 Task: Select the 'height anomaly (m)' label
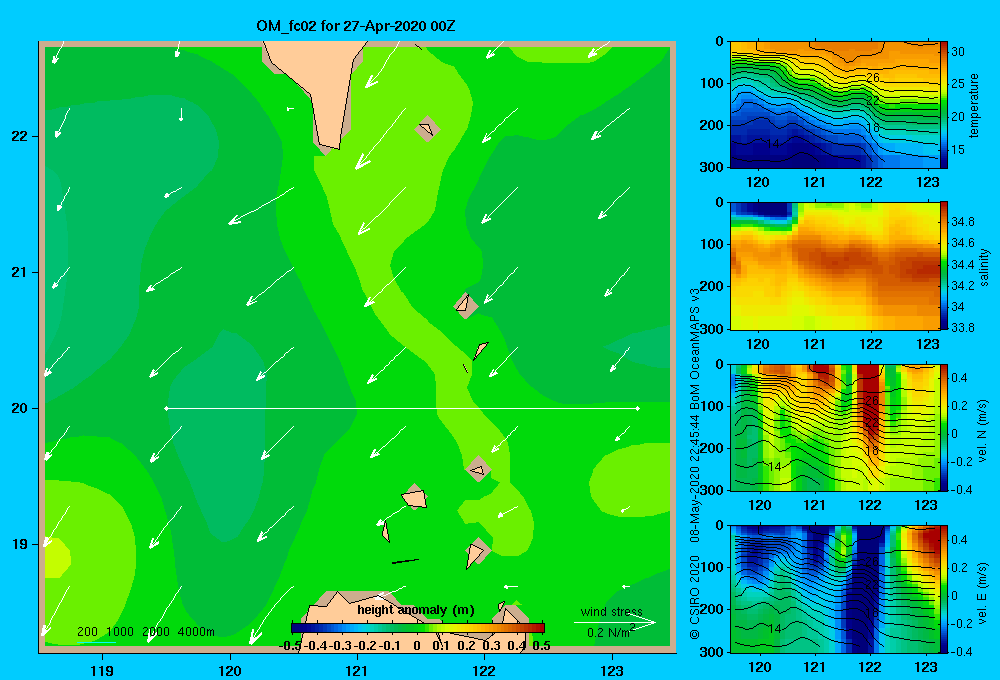click(416, 610)
